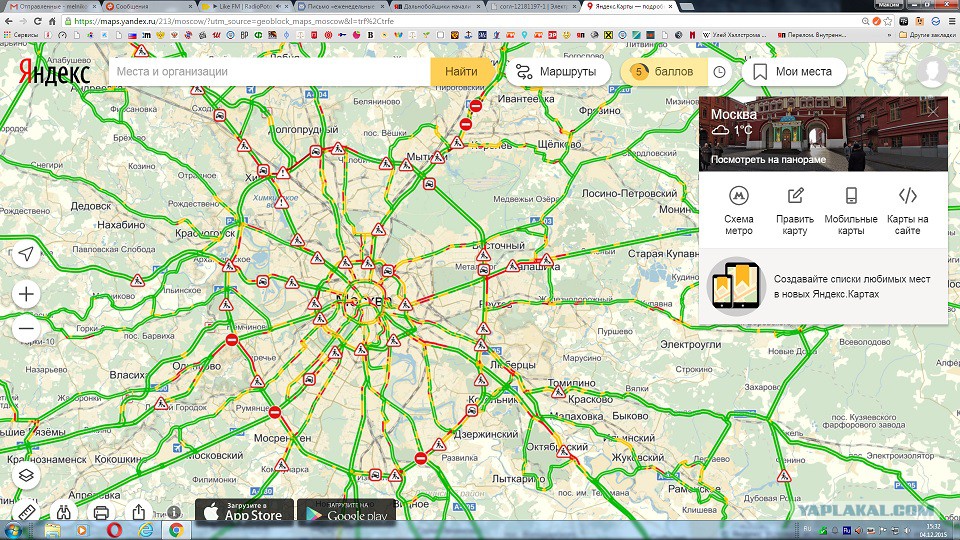The height and width of the screenshot is (540, 960).
Task: Click the Chrome taskbar icon
Action: tap(176, 530)
